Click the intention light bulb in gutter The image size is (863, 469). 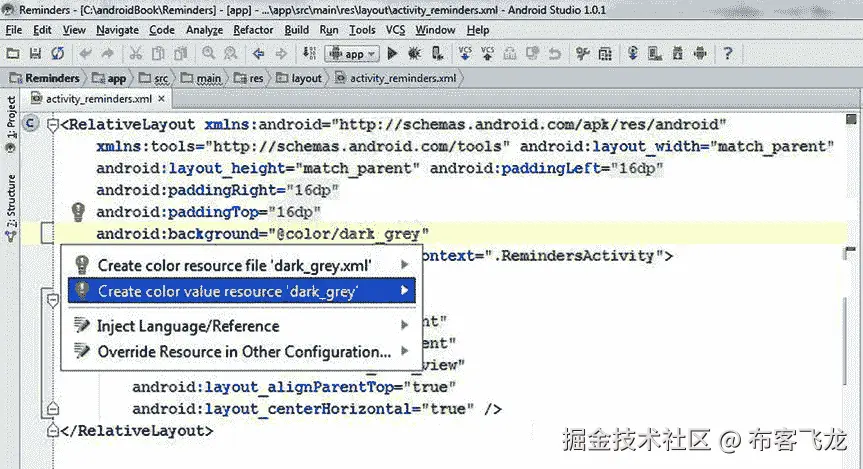click(x=78, y=211)
